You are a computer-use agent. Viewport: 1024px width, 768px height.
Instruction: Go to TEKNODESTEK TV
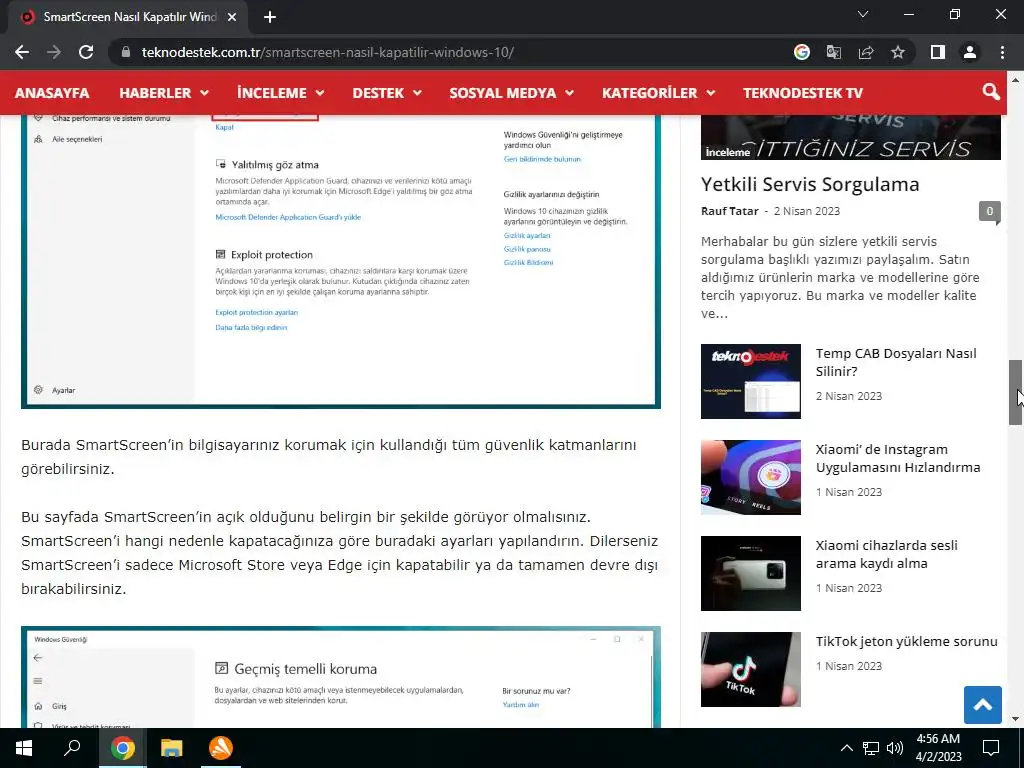pos(803,93)
